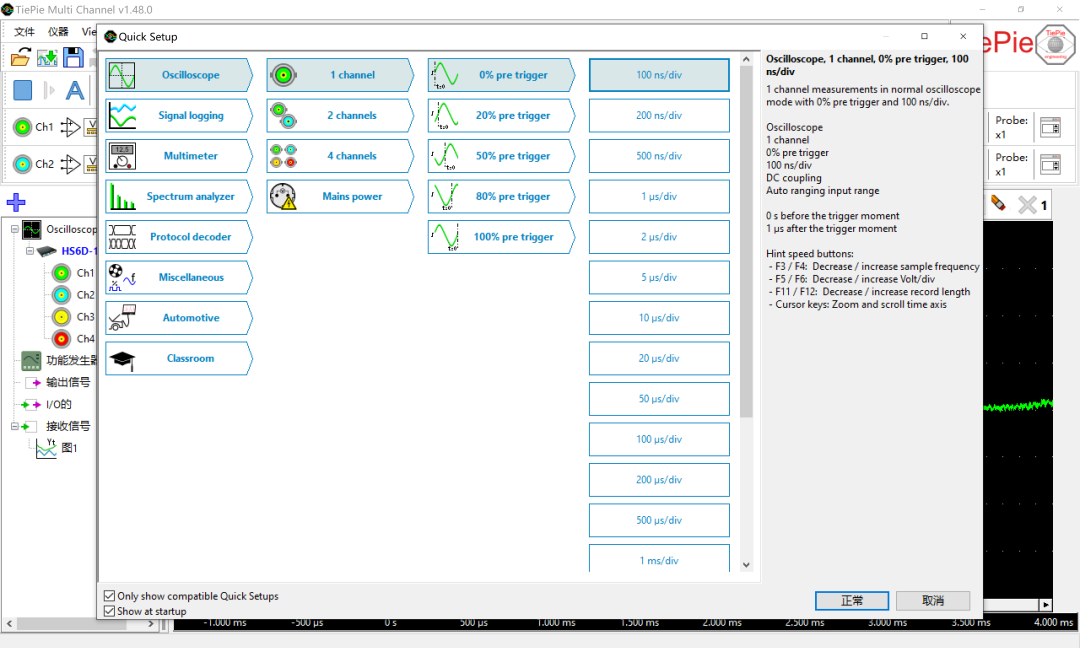Open the Ch1 probe settings icon
The width and height of the screenshot is (1080, 648).
(x=1050, y=127)
